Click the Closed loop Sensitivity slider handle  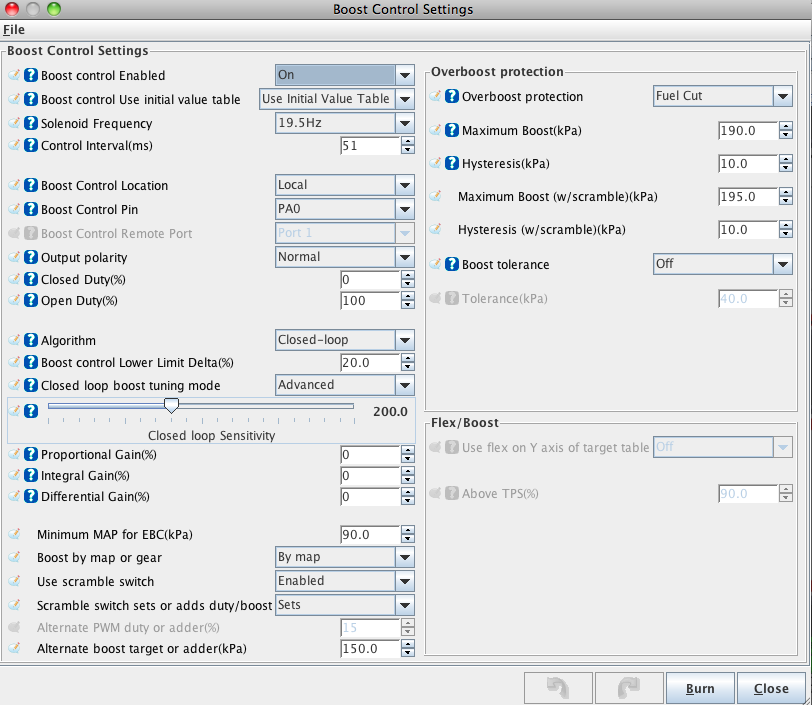172,405
